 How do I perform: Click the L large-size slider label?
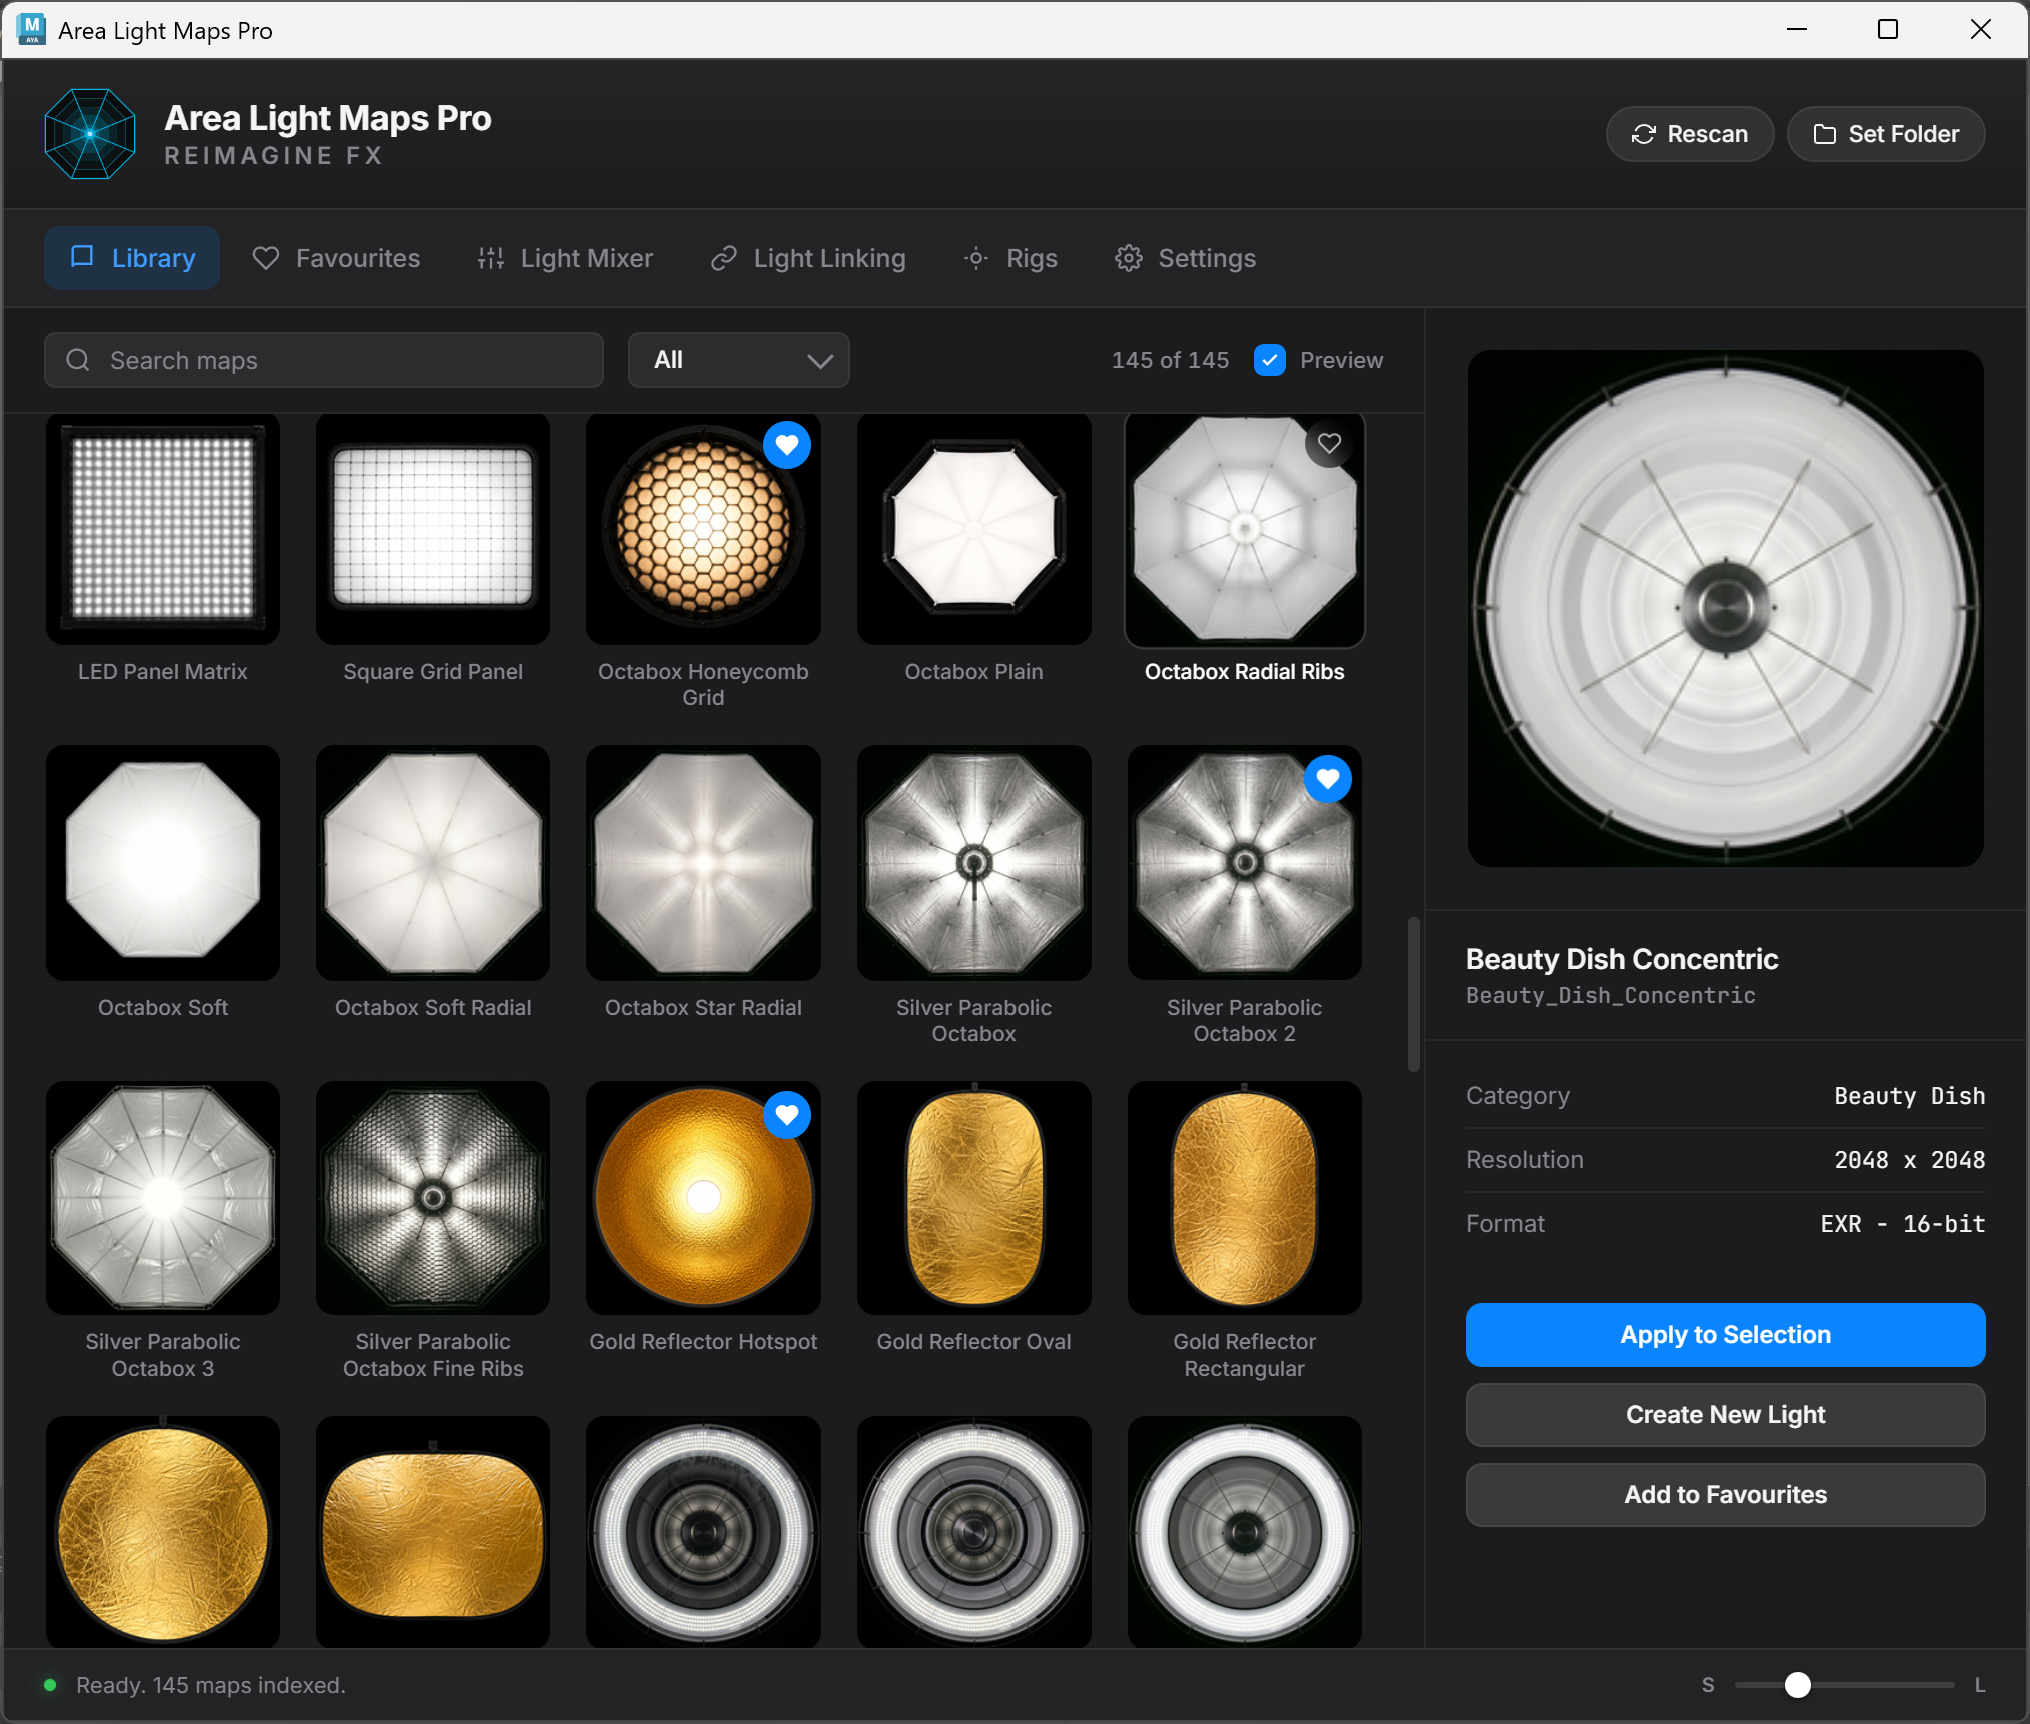click(1980, 1685)
